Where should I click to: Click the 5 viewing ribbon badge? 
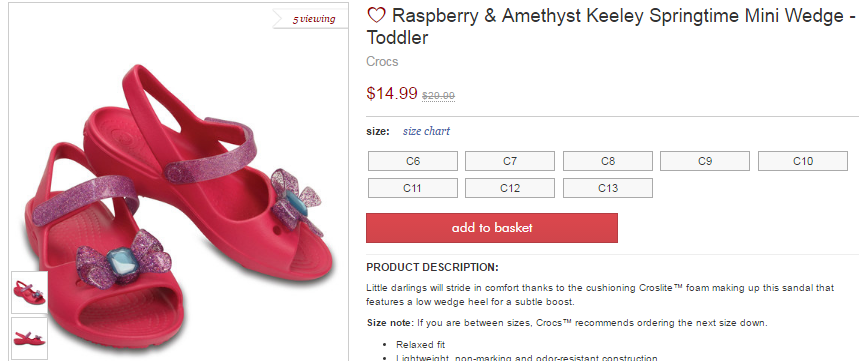(x=311, y=19)
